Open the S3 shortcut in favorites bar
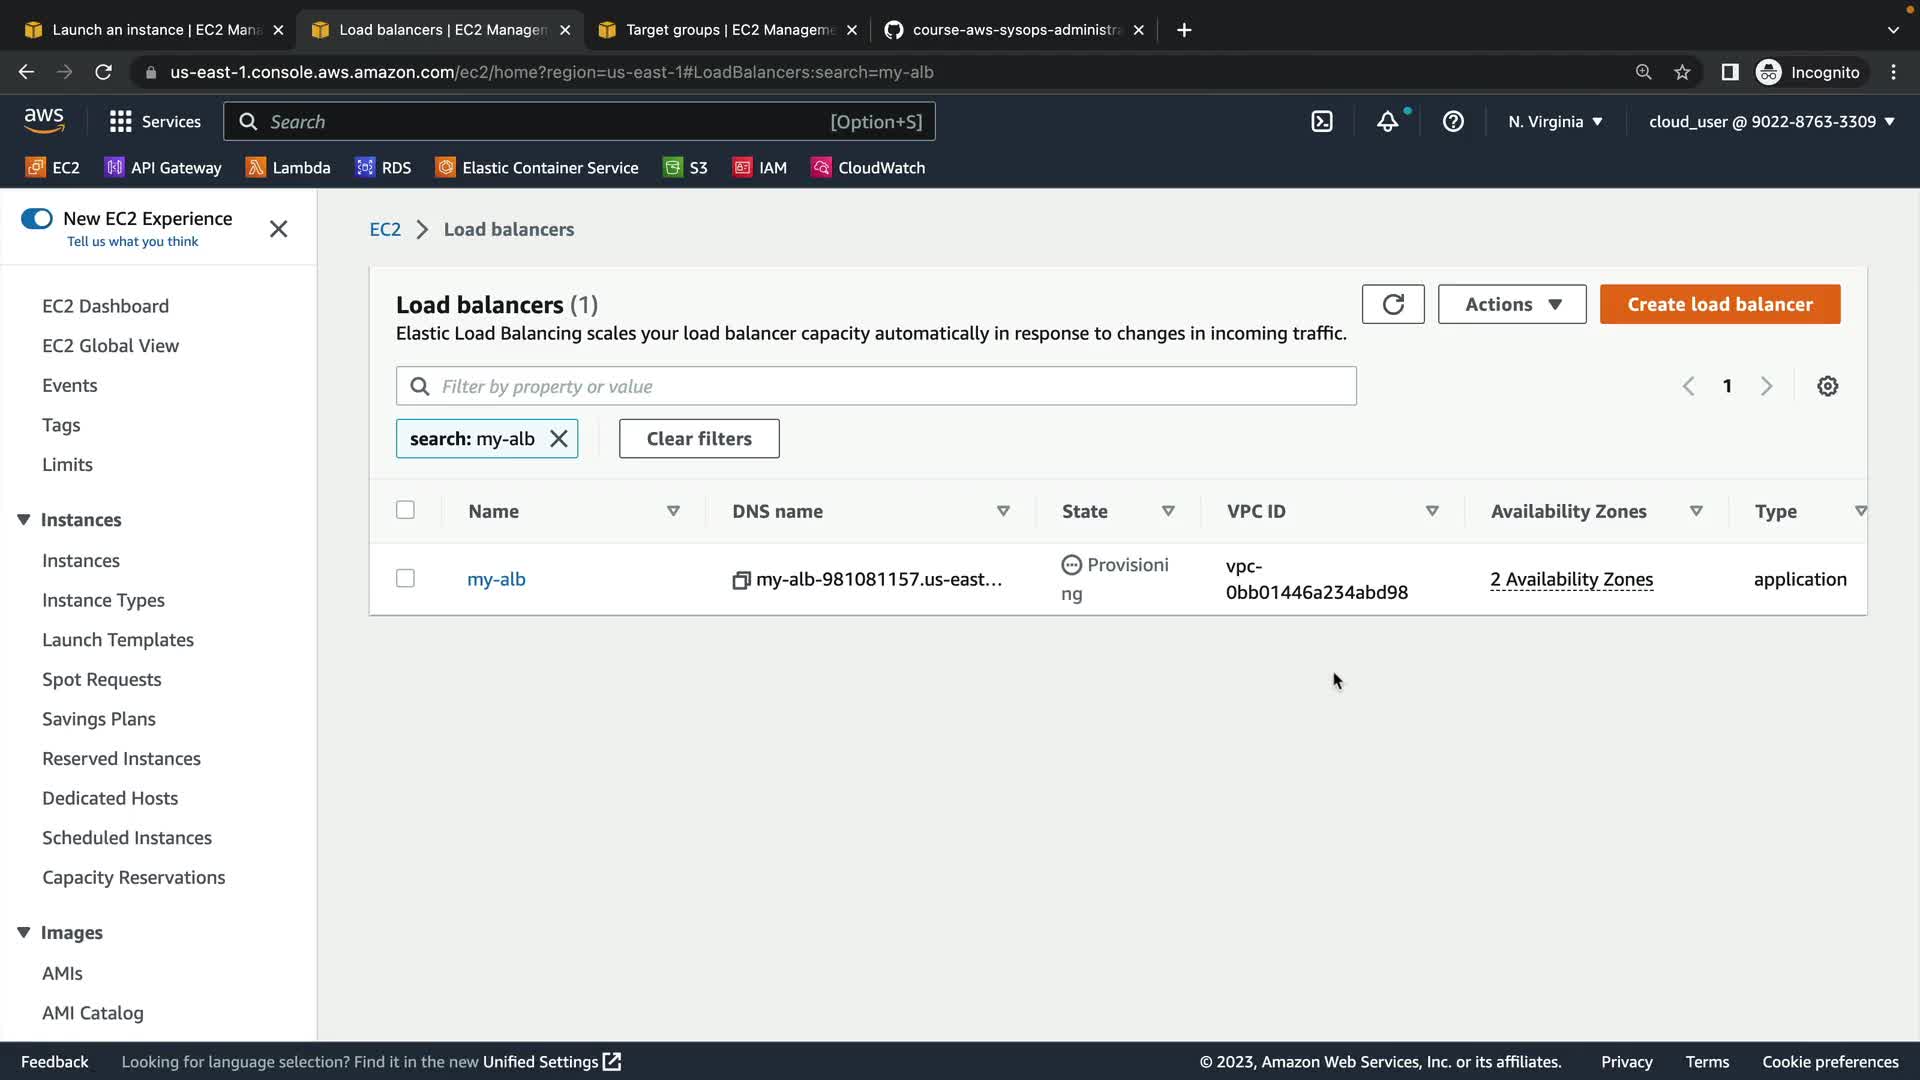Viewport: 1920px width, 1080px height. tap(686, 168)
